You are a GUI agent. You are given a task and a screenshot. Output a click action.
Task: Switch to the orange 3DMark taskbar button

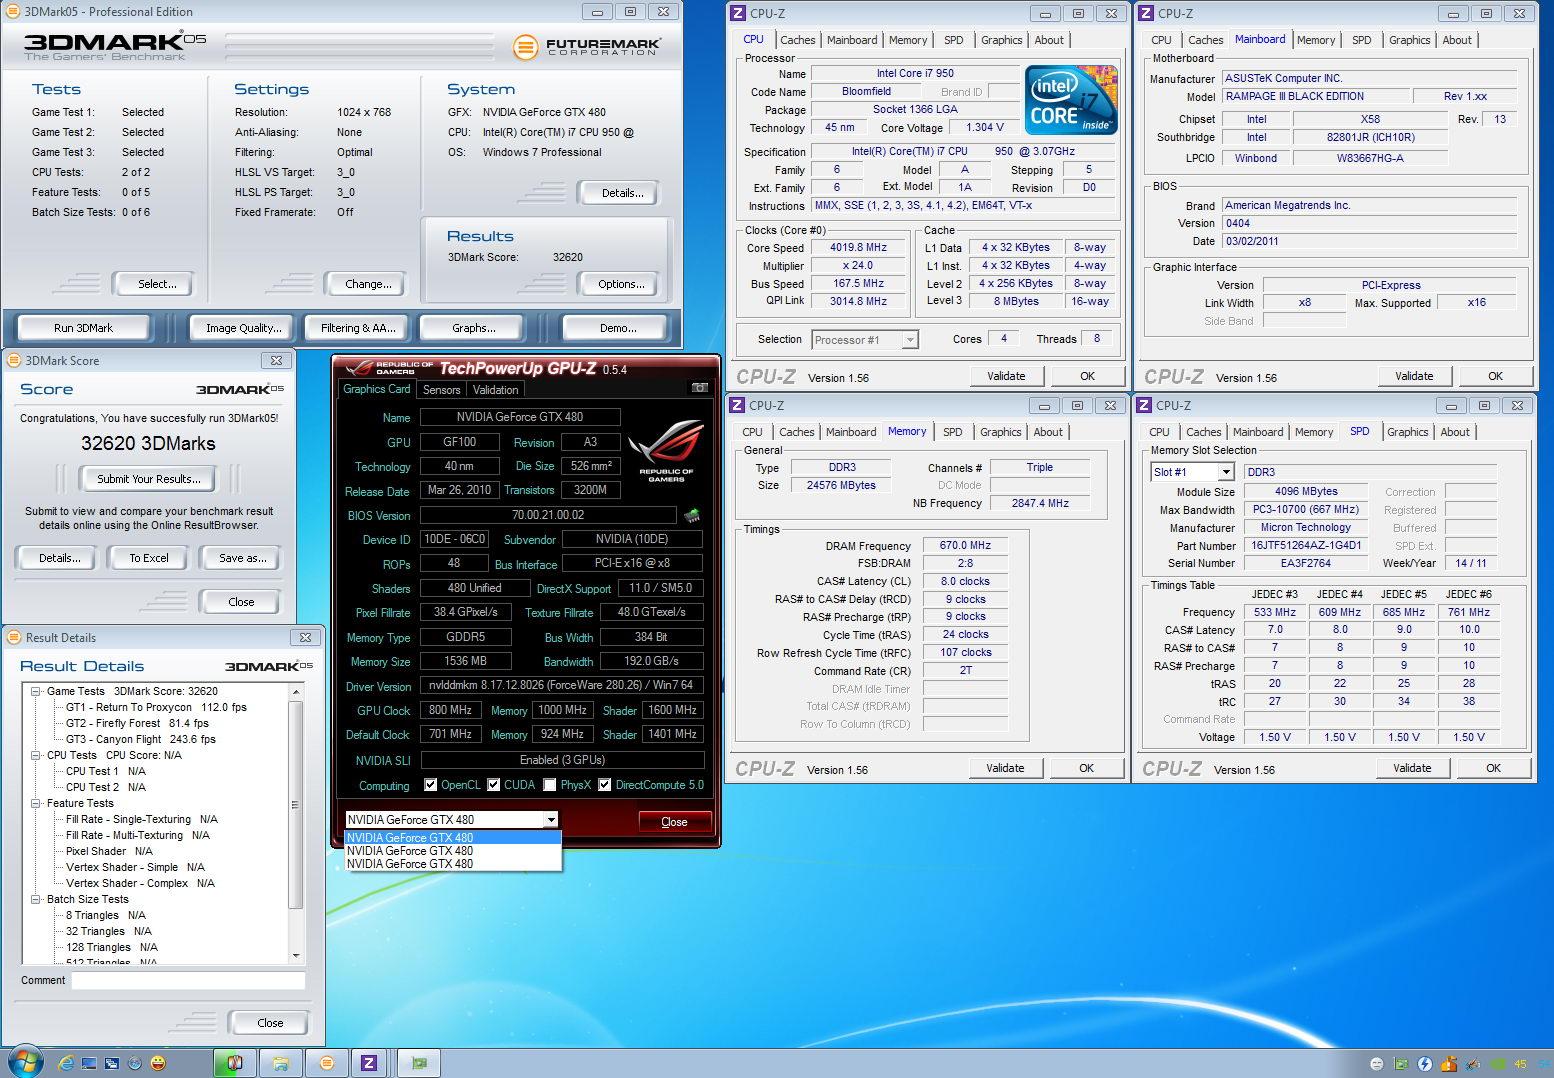tap(327, 1062)
